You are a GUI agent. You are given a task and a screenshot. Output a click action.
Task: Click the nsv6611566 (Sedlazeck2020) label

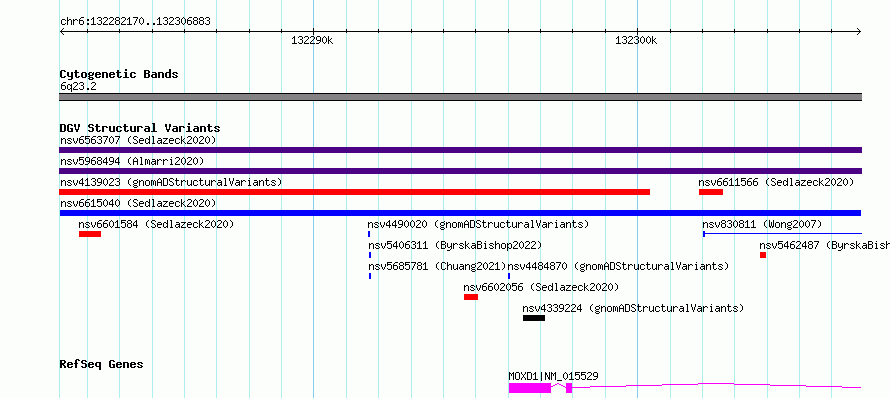tap(776, 182)
